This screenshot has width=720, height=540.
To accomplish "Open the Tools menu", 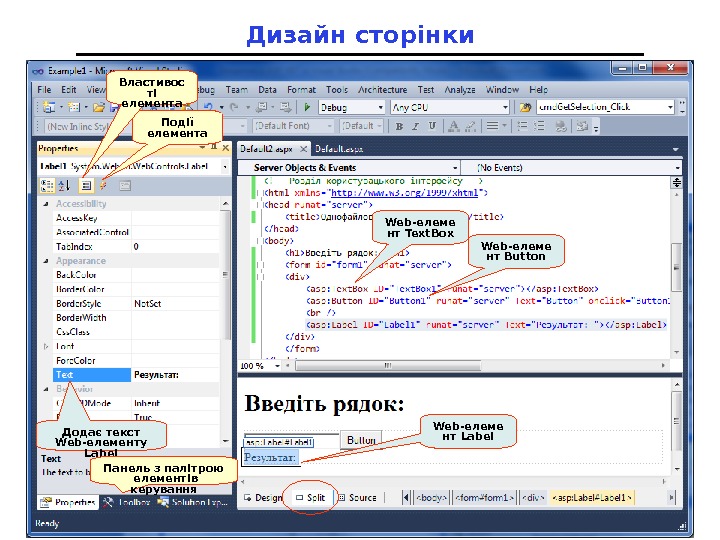I will pos(337,90).
